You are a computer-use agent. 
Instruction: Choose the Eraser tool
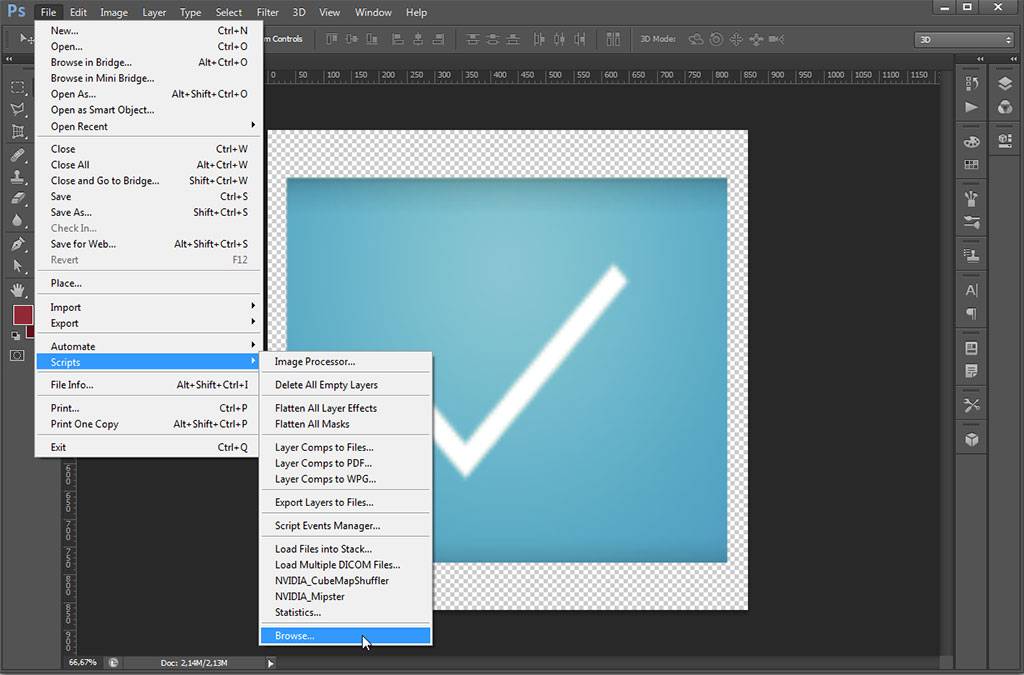tap(17, 199)
